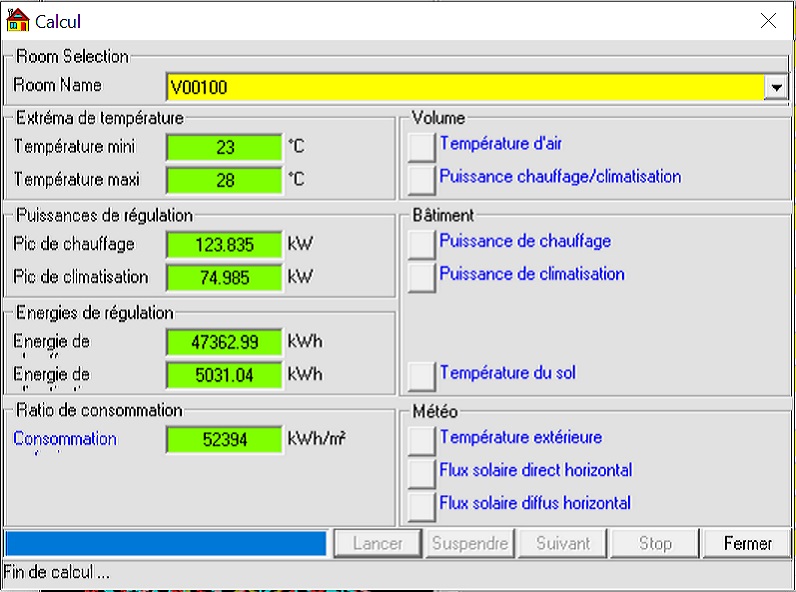
Task: Toggle the Puissance de climatisation square button
Action: tap(422, 277)
